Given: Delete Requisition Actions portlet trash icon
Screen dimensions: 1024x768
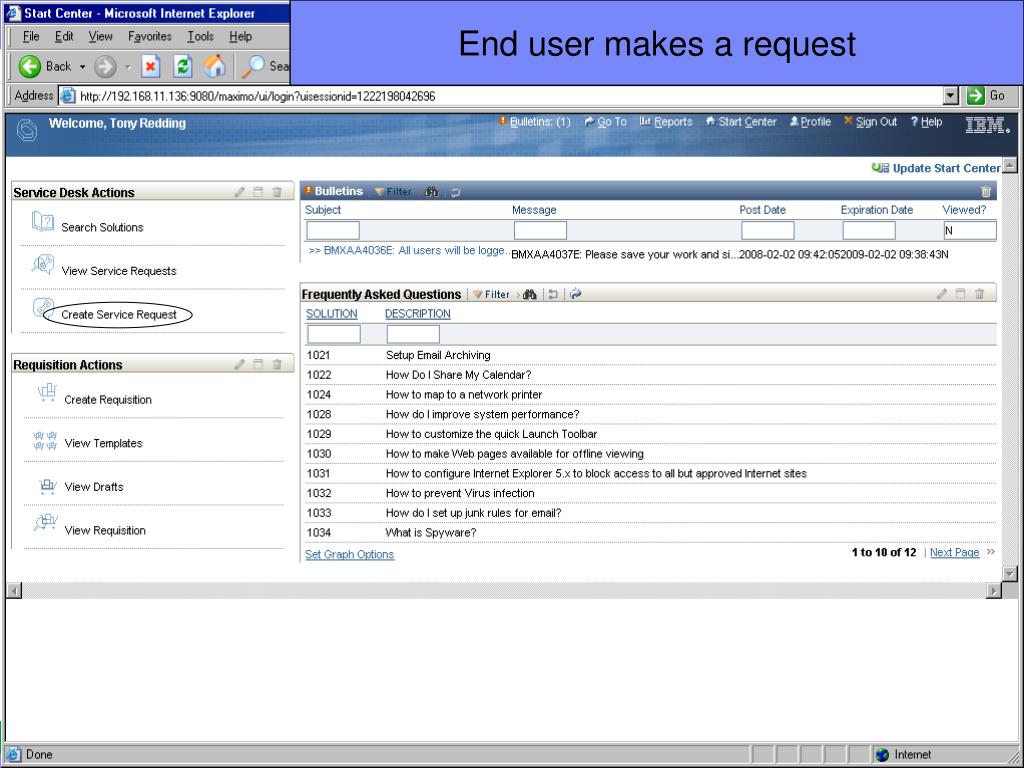Looking at the screenshot, I should (277, 364).
